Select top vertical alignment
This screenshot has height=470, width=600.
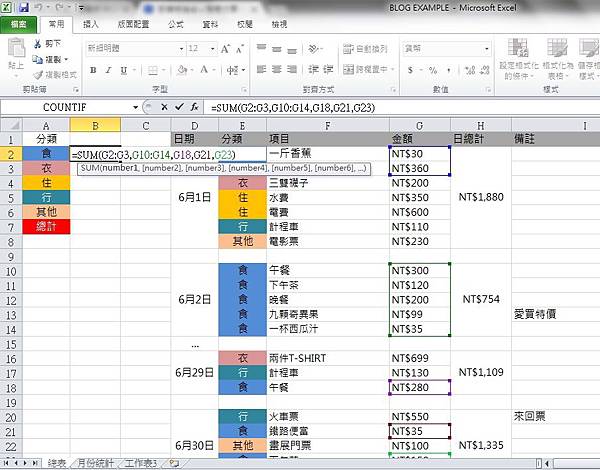tap(261, 48)
